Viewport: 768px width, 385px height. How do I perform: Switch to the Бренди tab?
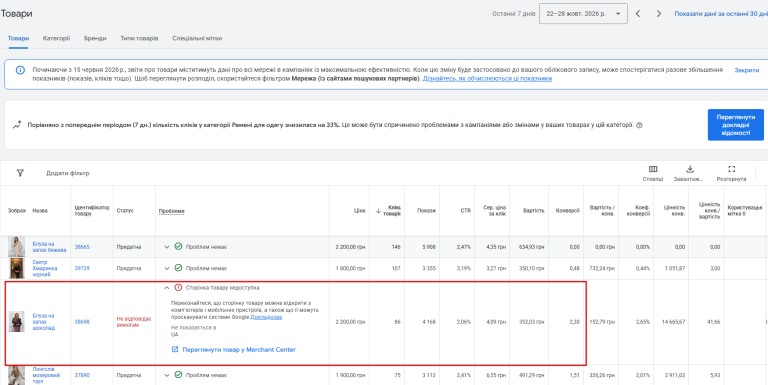(x=95, y=38)
